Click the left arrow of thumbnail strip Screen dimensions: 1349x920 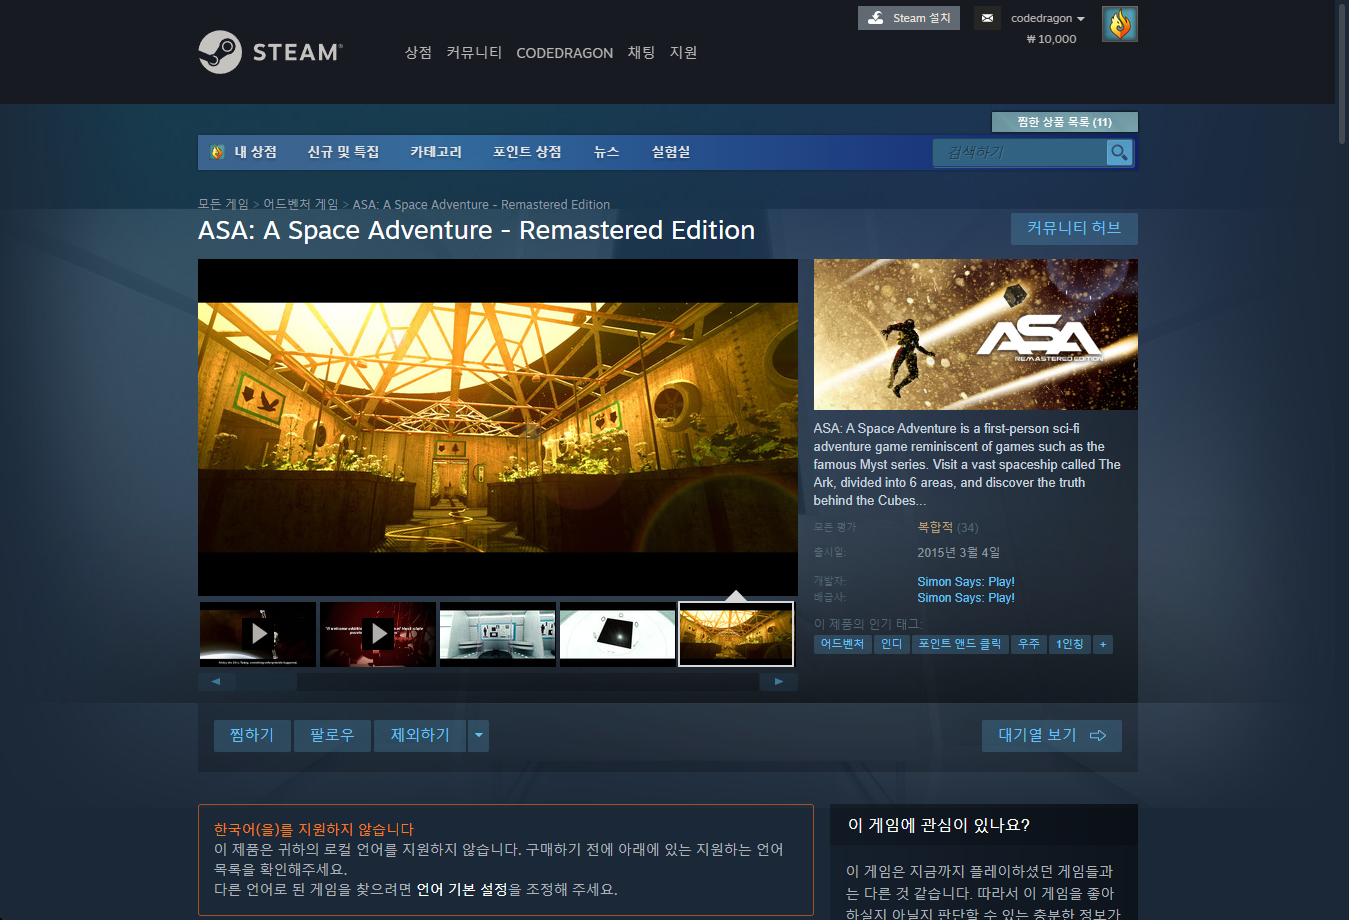pos(216,682)
